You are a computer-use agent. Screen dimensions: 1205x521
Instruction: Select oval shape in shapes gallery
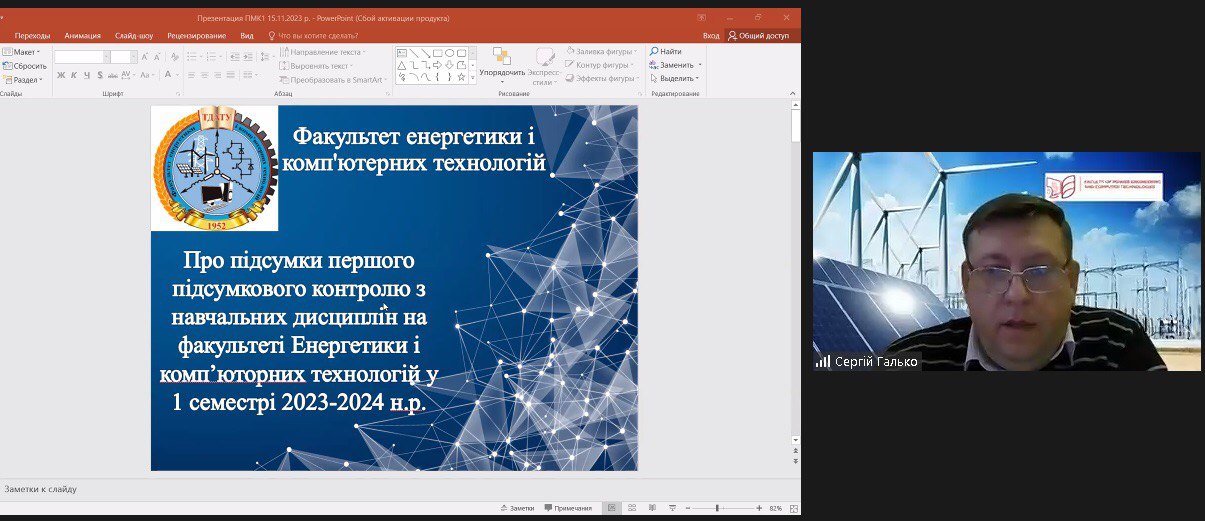point(449,52)
